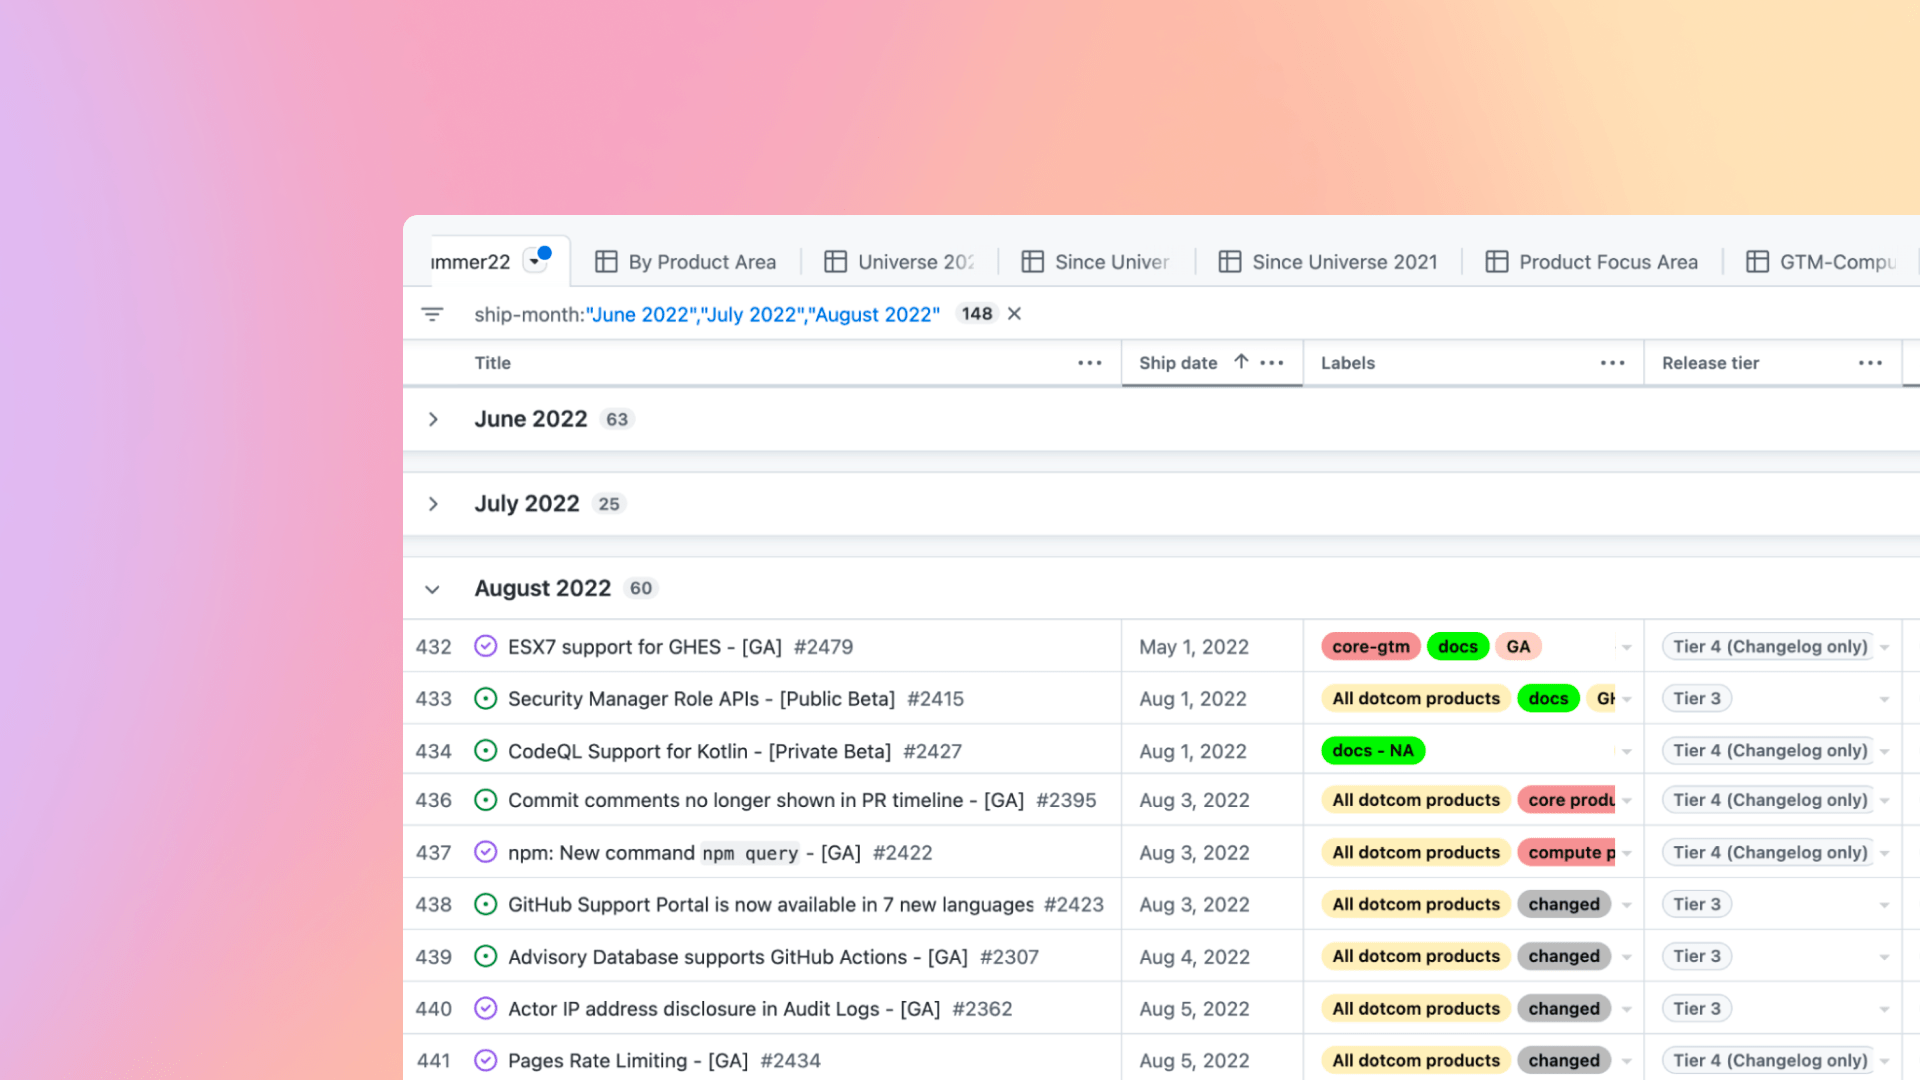1920x1080 pixels.
Task: Expand the July 2022 group
Action: pyautogui.click(x=433, y=504)
